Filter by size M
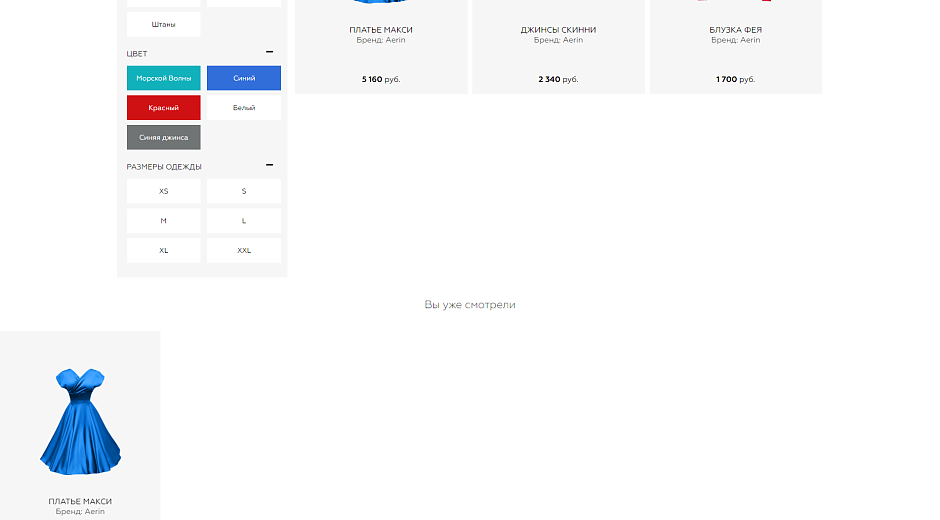Viewport: 940px width, 520px height. 164,221
